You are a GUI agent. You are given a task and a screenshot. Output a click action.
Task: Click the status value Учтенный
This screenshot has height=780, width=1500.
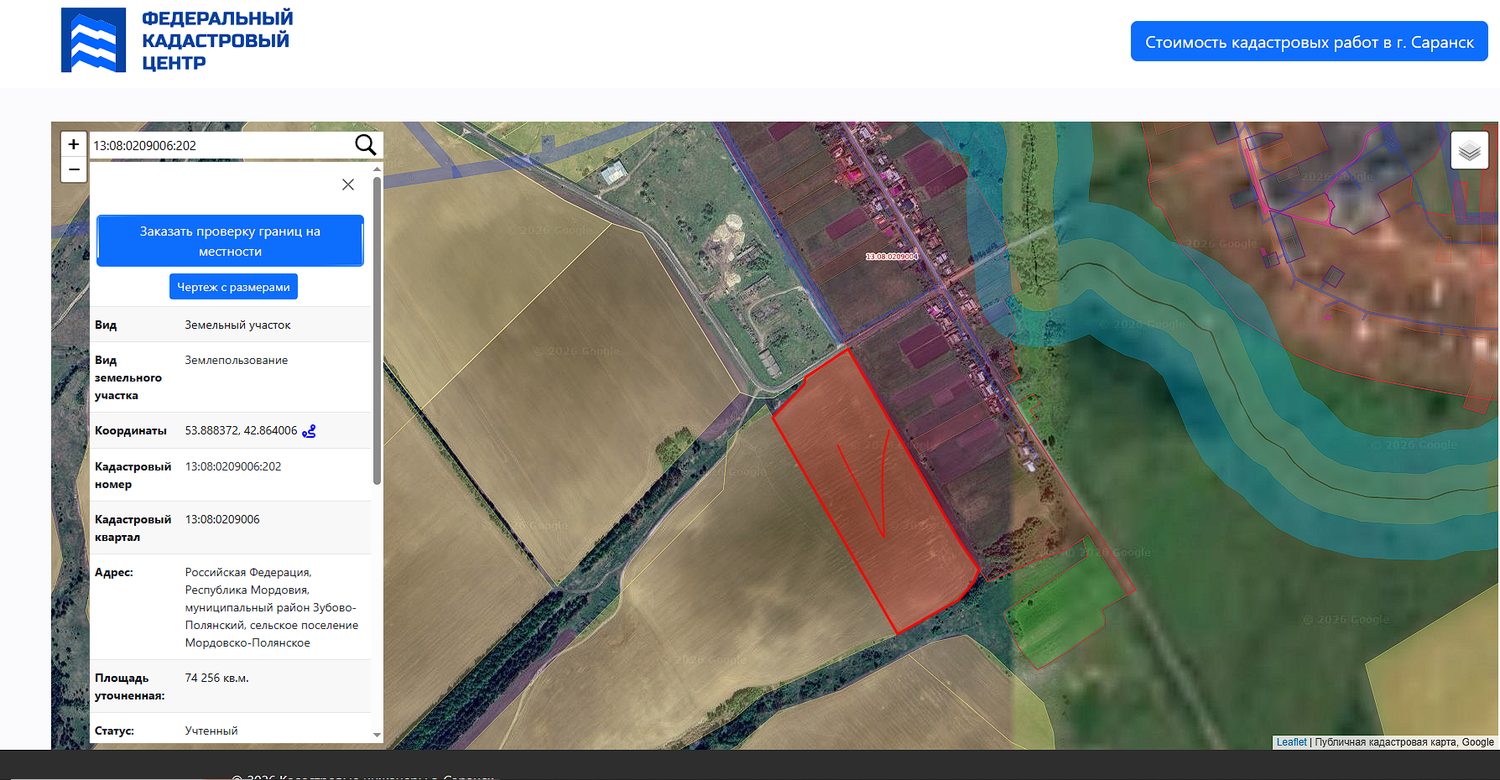(211, 731)
